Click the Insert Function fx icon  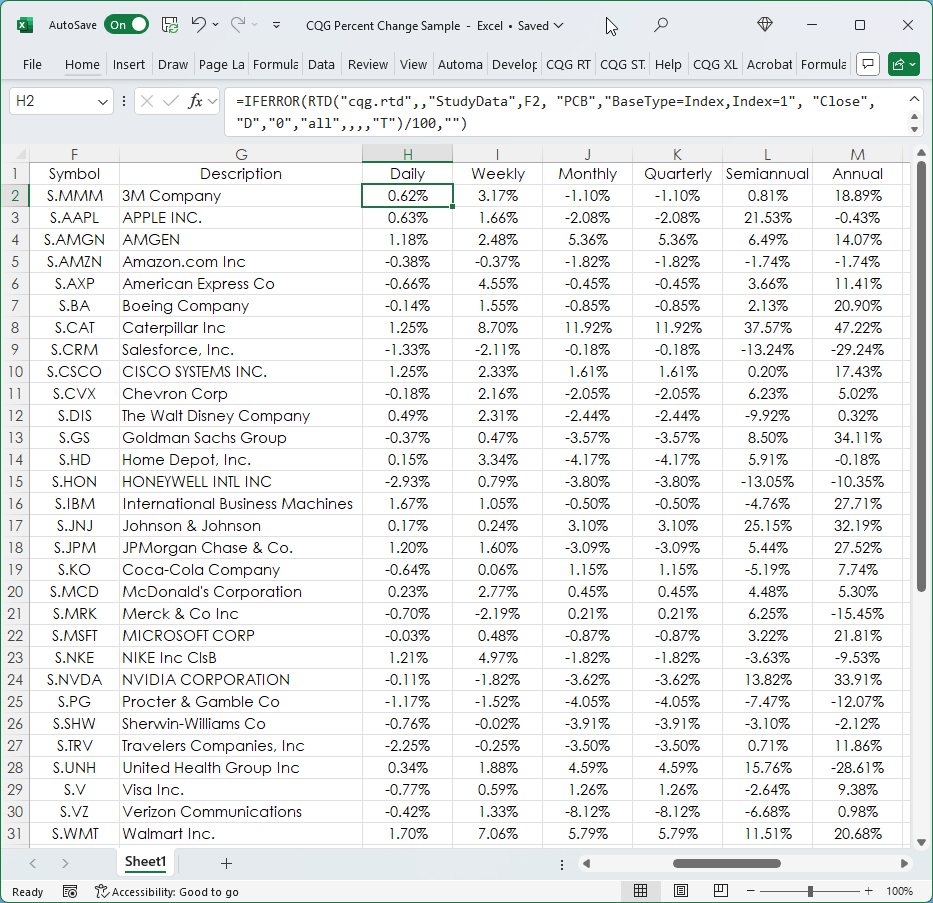(x=196, y=101)
